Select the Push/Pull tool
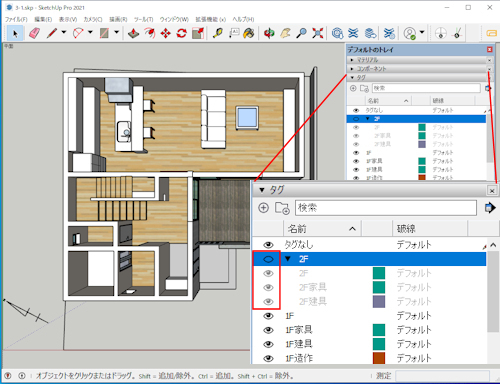 [x=133, y=33]
